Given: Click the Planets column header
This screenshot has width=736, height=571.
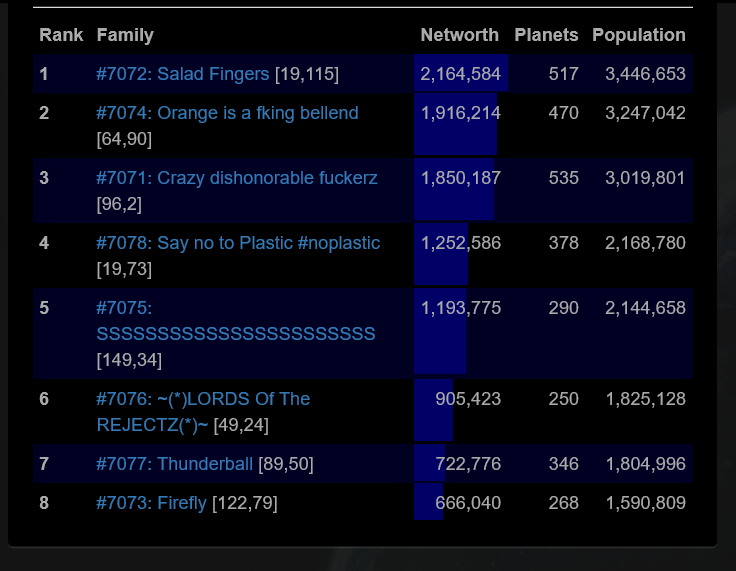Looking at the screenshot, I should (x=546, y=35).
